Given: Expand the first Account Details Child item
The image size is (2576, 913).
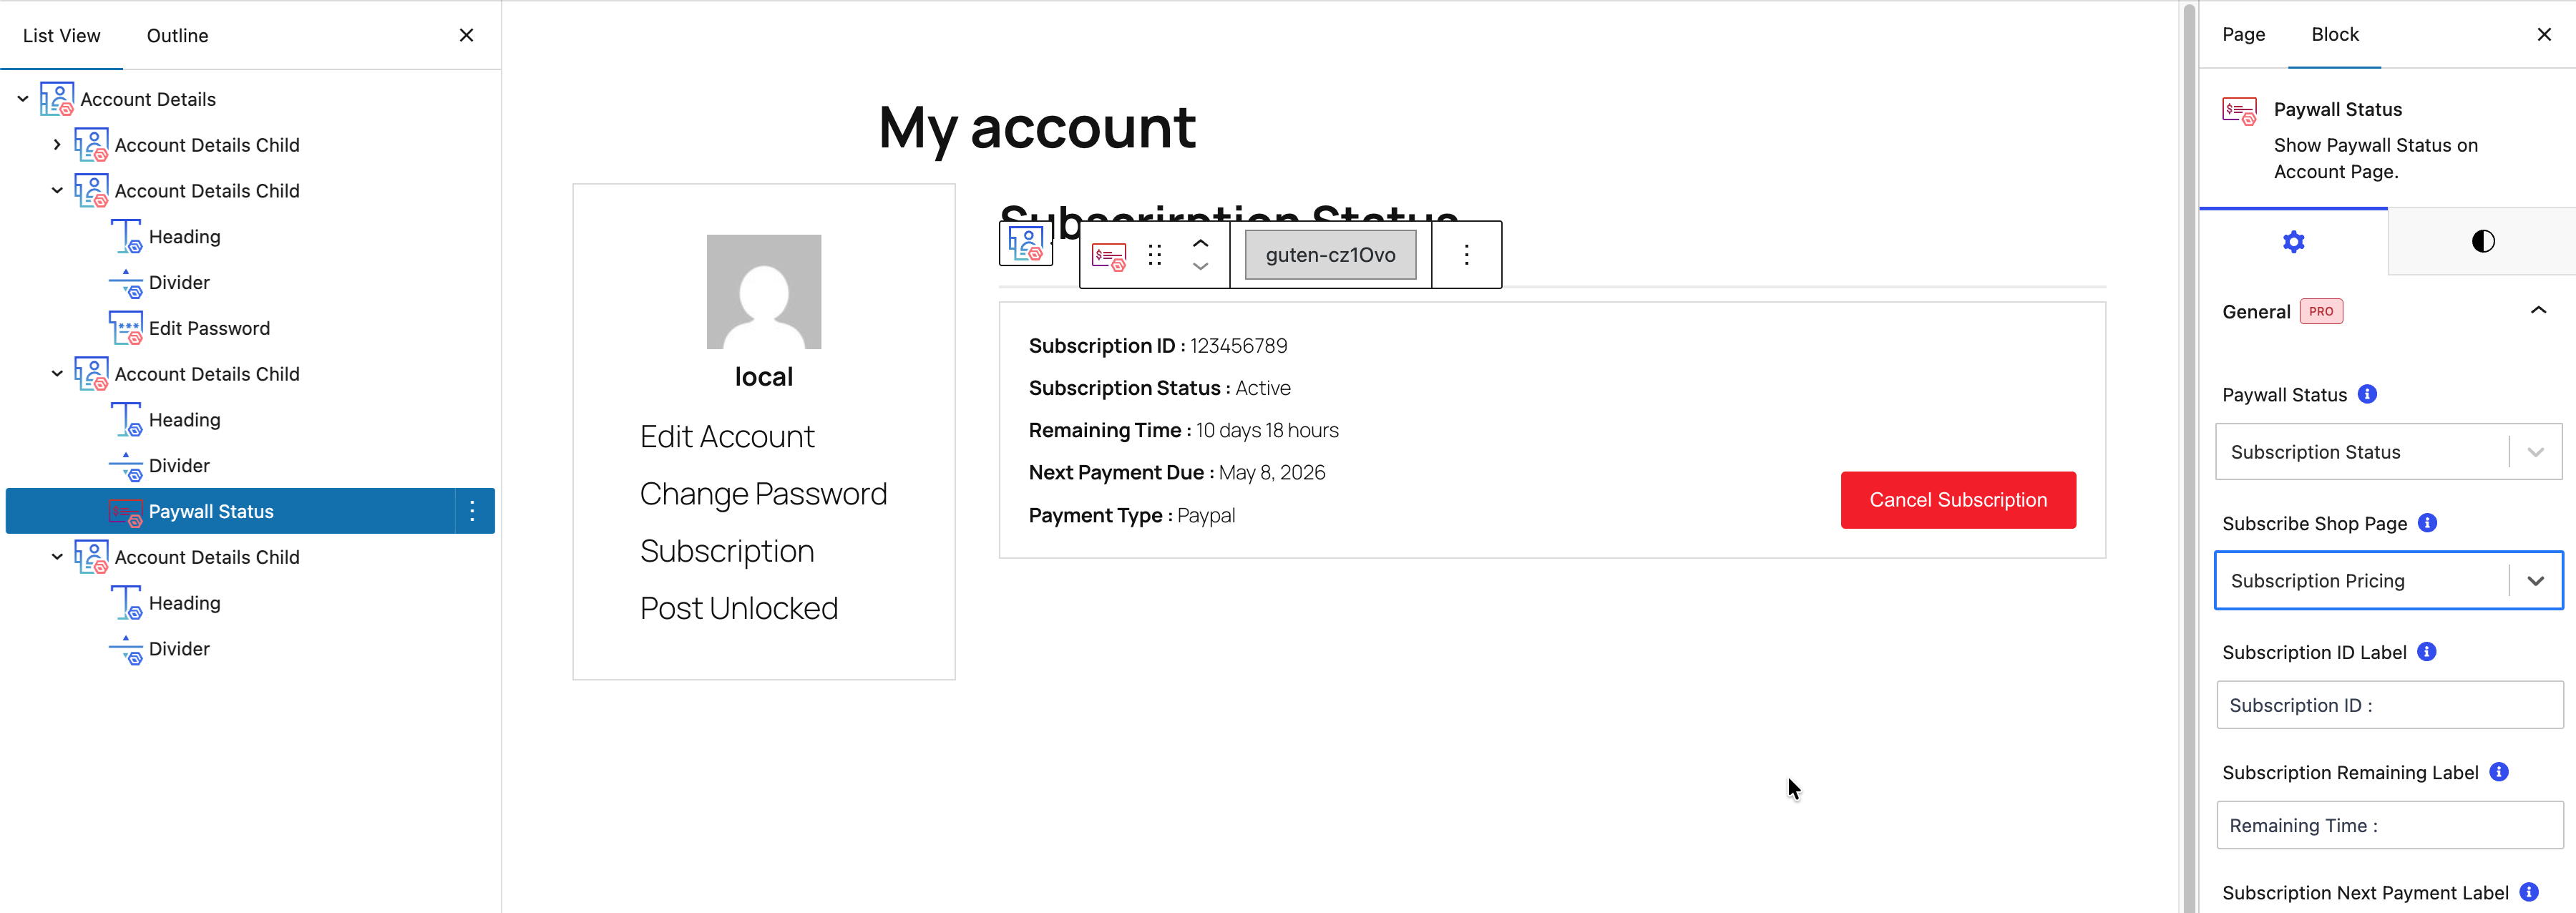Looking at the screenshot, I should (57, 145).
